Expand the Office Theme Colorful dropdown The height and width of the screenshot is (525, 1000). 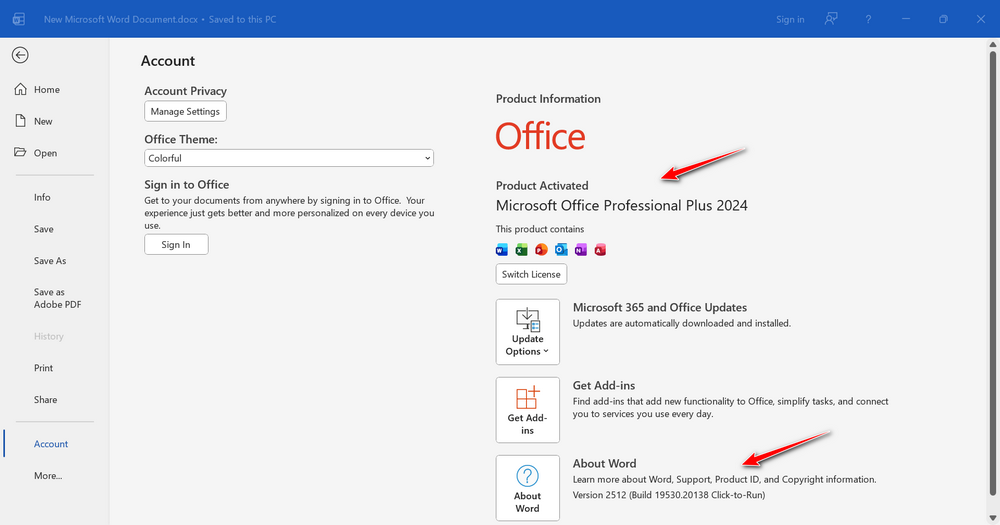point(289,158)
